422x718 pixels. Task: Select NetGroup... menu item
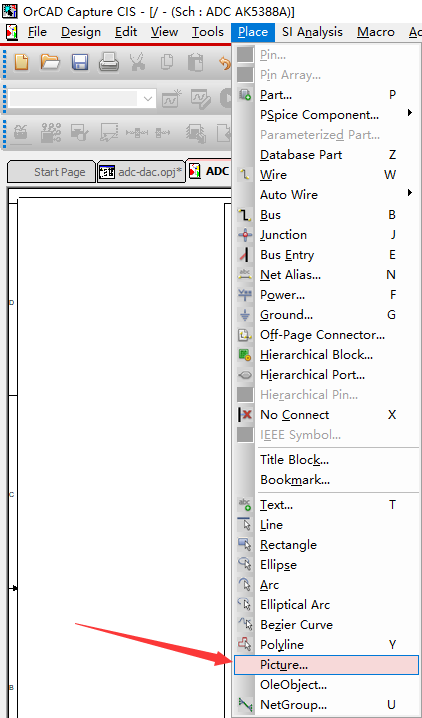(326, 704)
